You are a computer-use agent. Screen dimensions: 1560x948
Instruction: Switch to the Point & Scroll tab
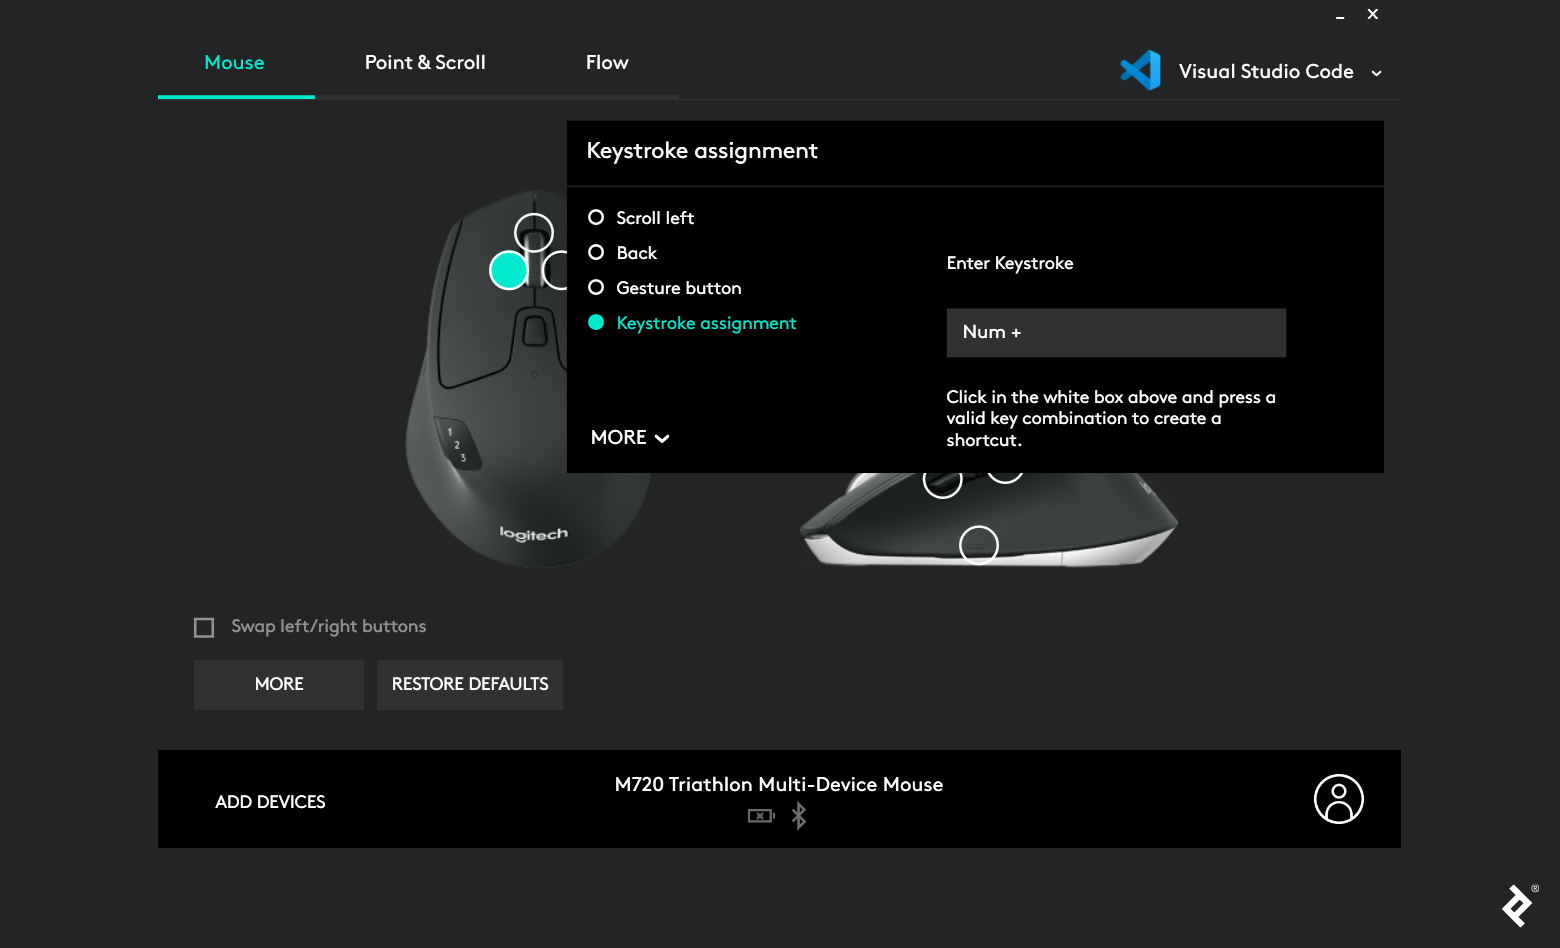425,63
